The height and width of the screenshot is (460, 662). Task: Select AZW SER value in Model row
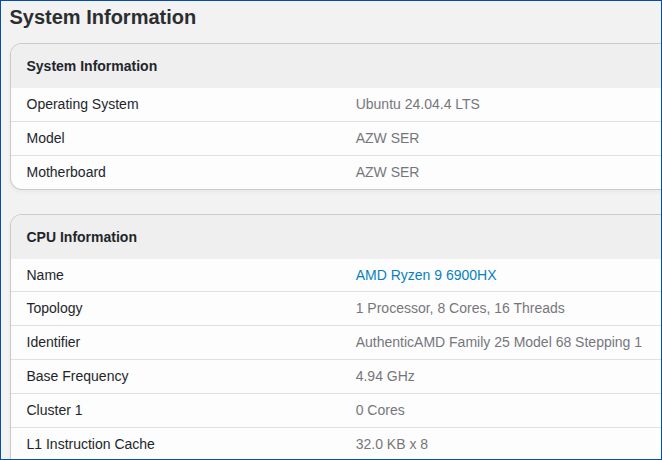(x=387, y=138)
